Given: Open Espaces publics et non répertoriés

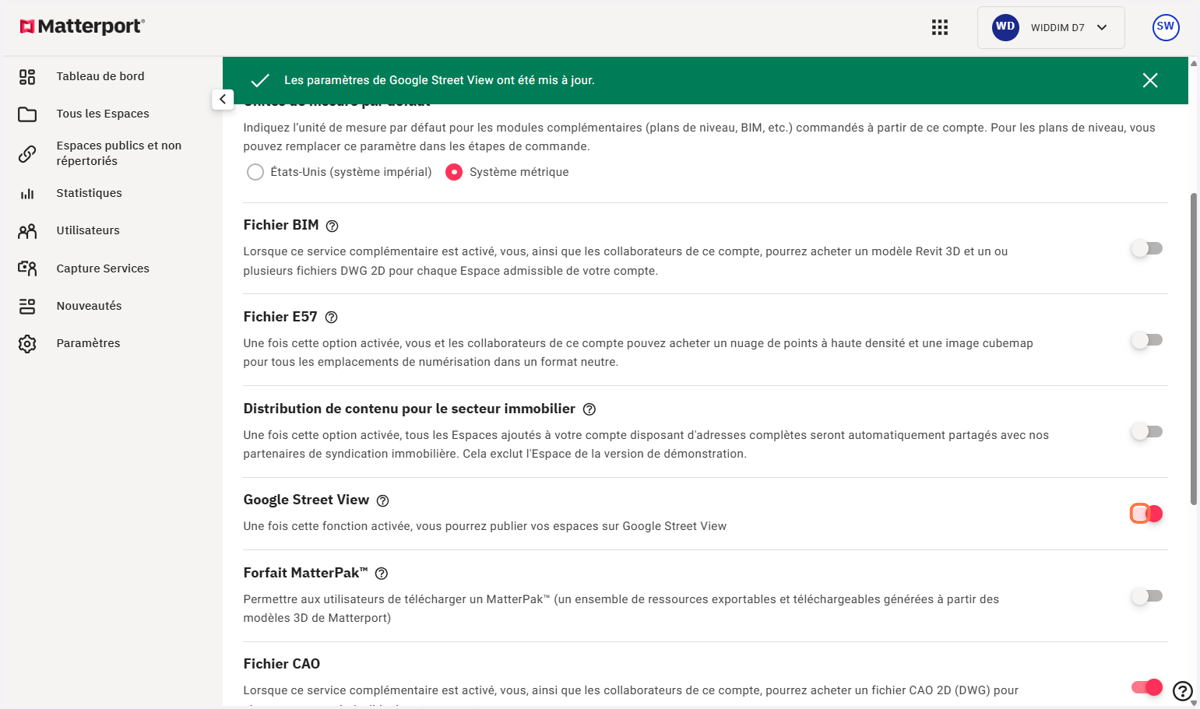Looking at the screenshot, I should click(119, 153).
